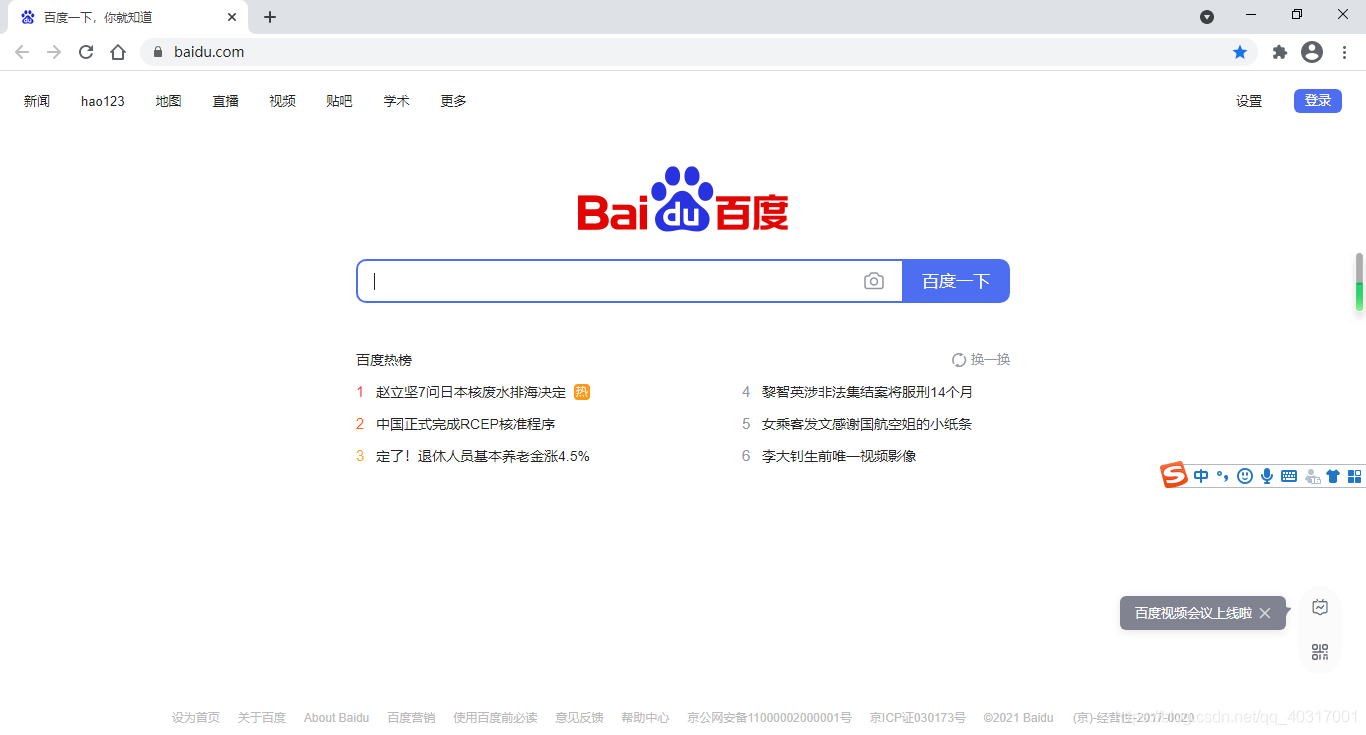1366x735 pixels.
Task: Click the Baidu logo image
Action: pos(683,198)
